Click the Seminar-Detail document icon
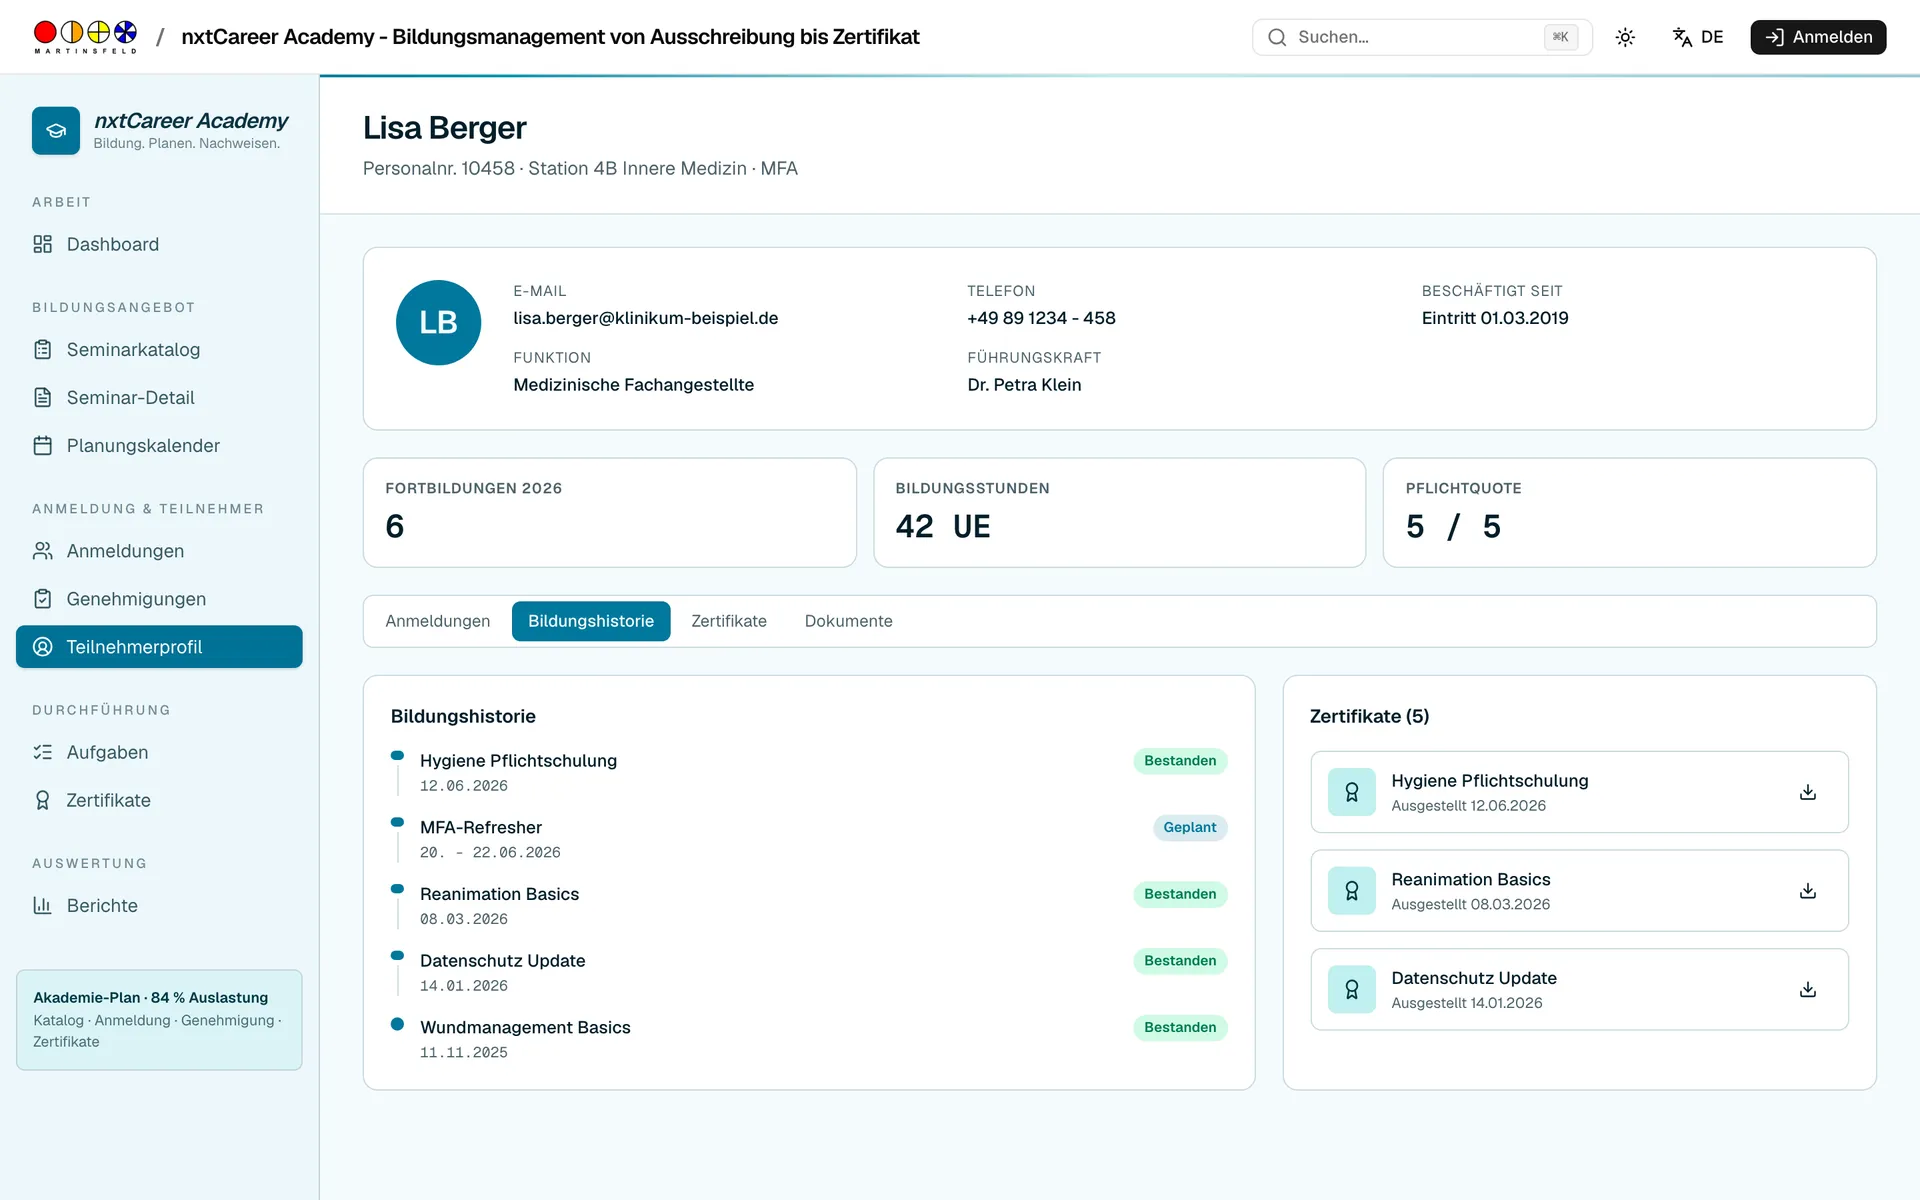The width and height of the screenshot is (1920, 1200). tap(42, 398)
